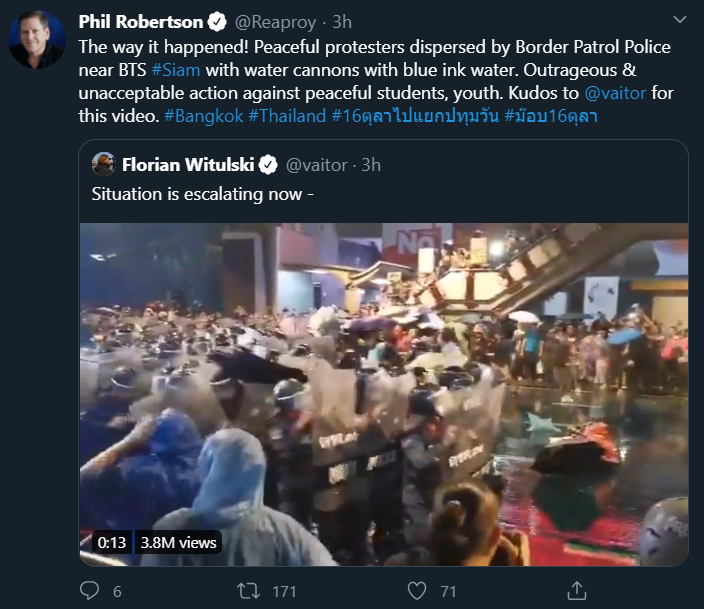Click the Phil Robertson display name

tap(142, 21)
